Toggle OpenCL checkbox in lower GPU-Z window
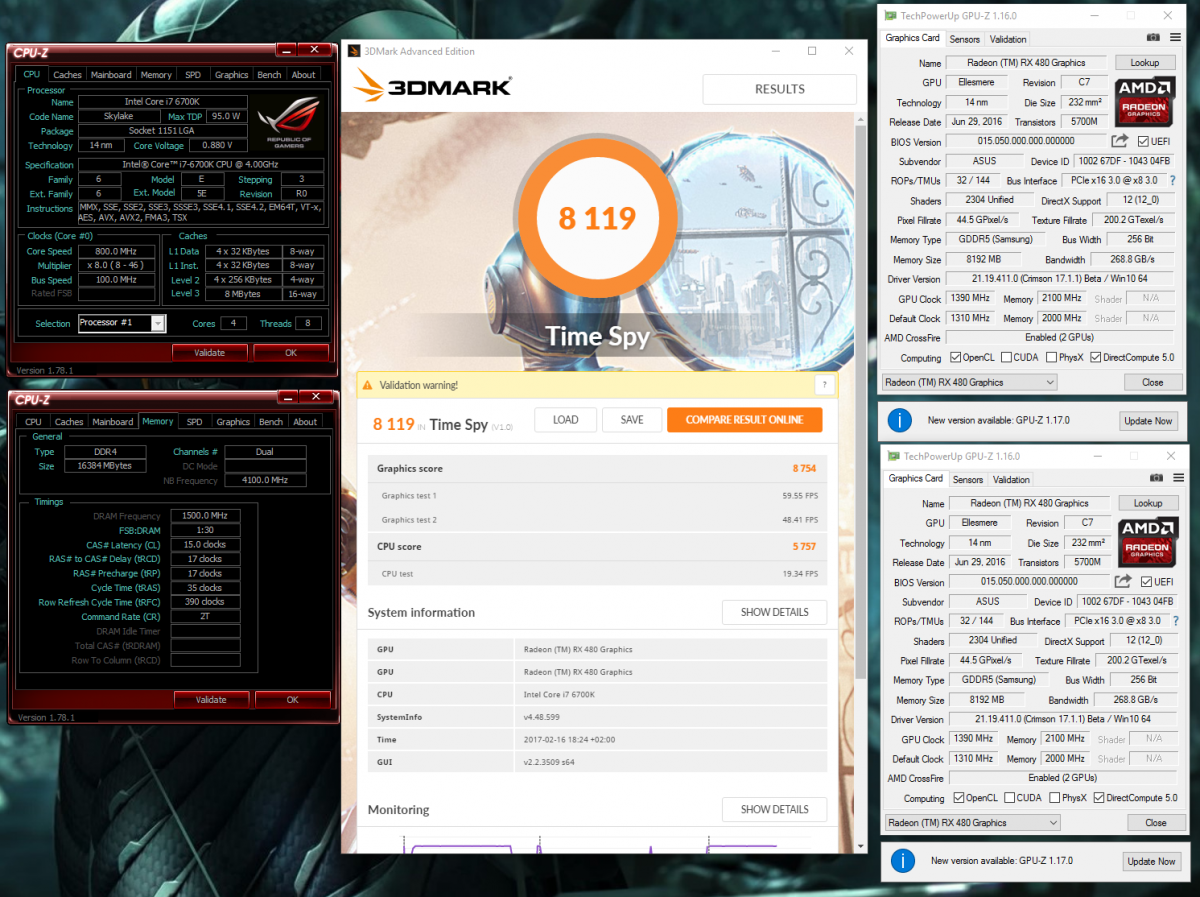The height and width of the screenshot is (897, 1200). coord(960,798)
